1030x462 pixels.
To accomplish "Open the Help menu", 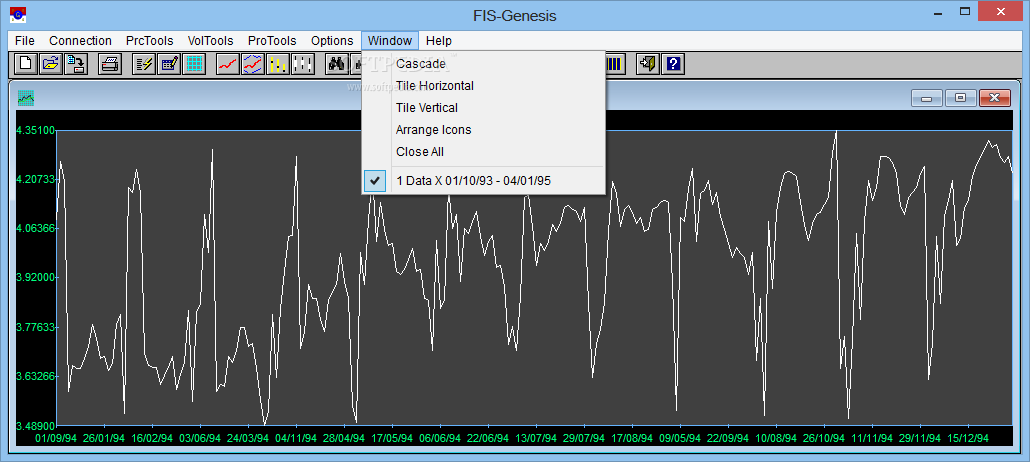I will pyautogui.click(x=439, y=41).
